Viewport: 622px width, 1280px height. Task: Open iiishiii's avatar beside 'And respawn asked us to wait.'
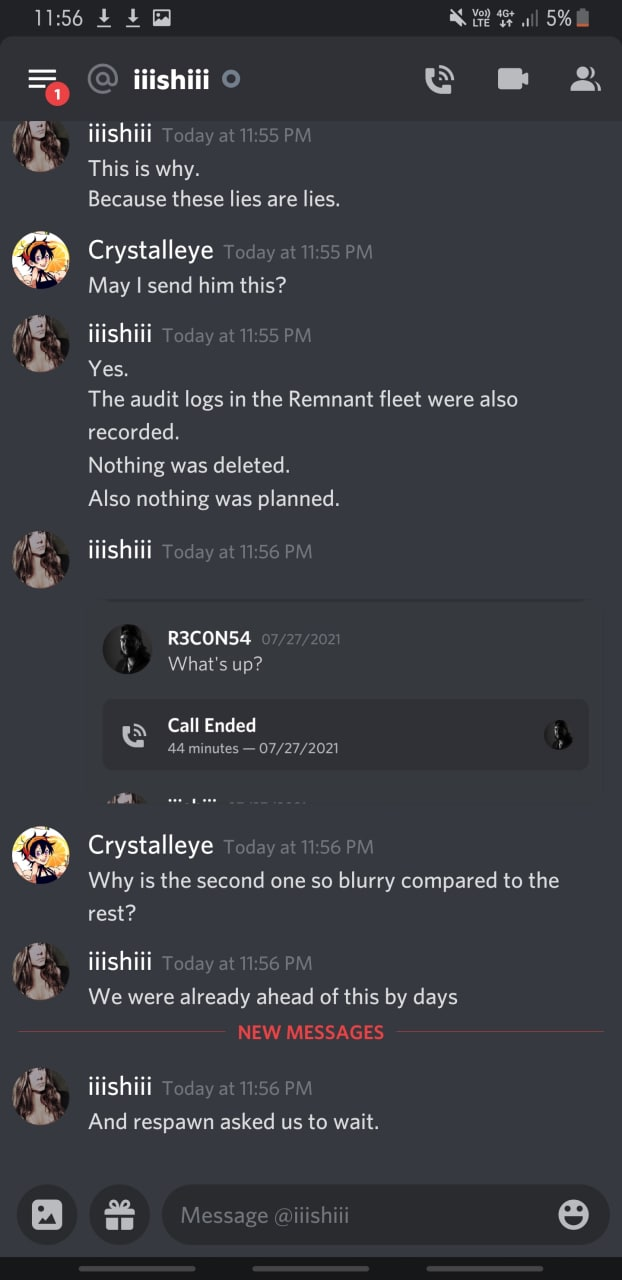pos(40,1096)
